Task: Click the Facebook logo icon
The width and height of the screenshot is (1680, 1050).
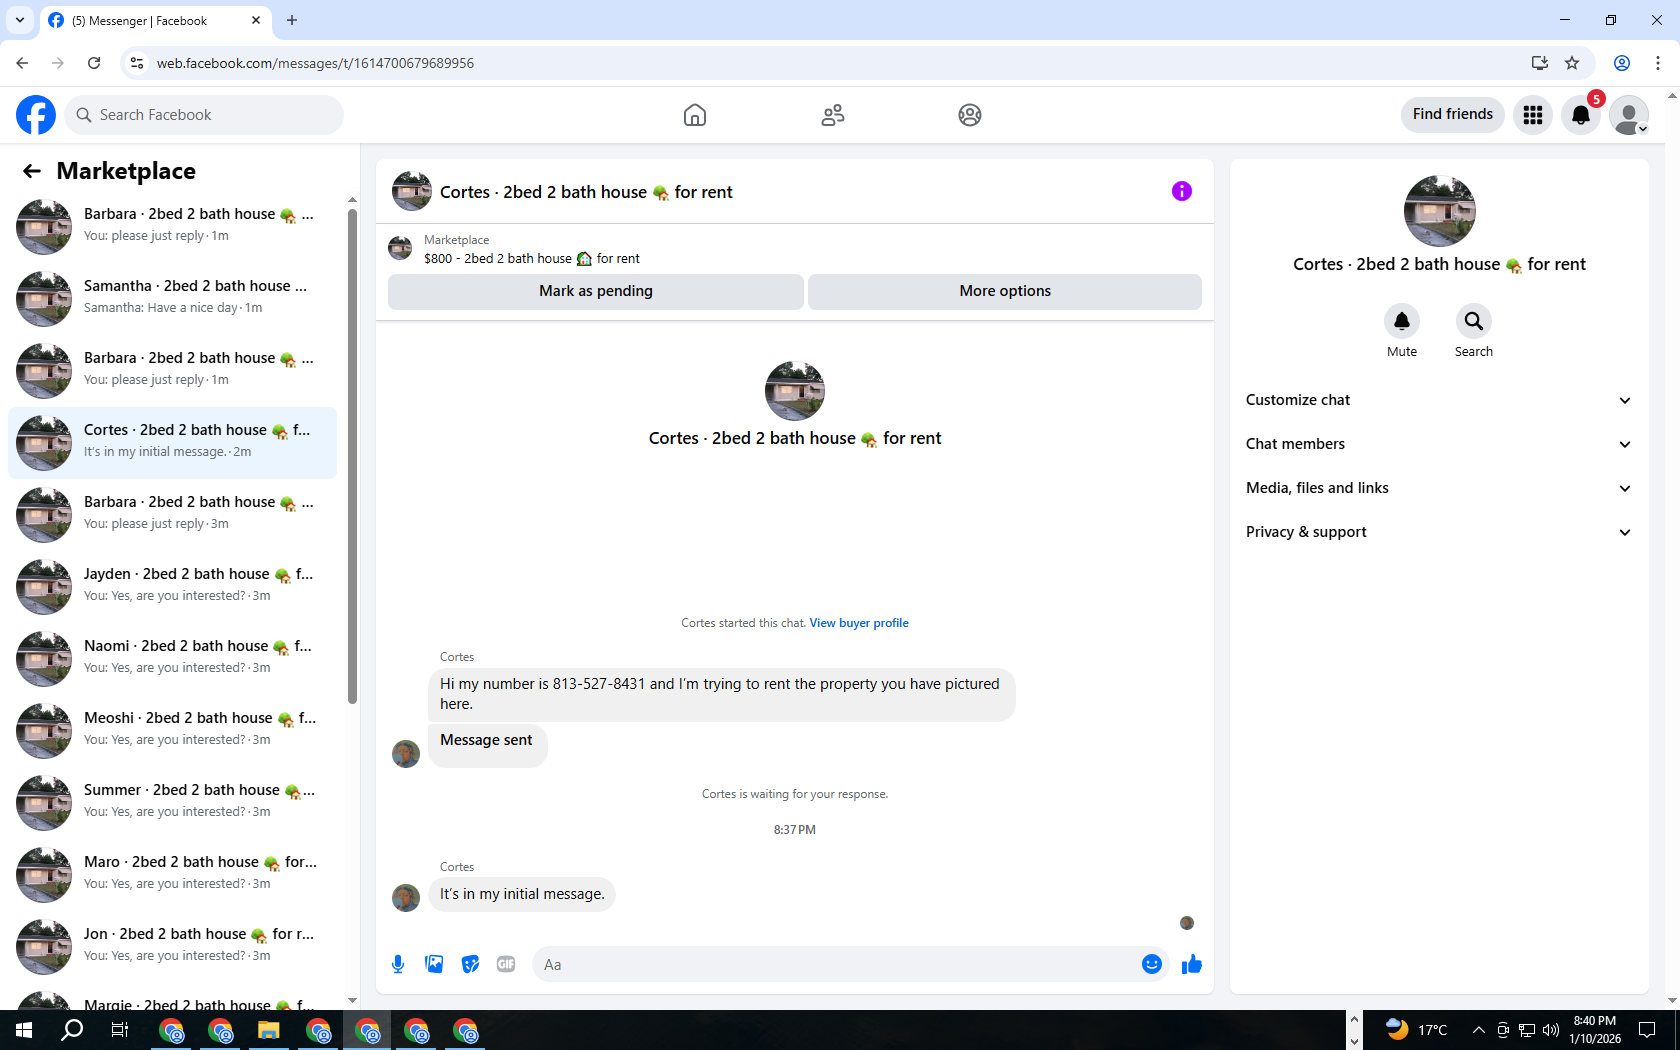Action: tap(36, 115)
